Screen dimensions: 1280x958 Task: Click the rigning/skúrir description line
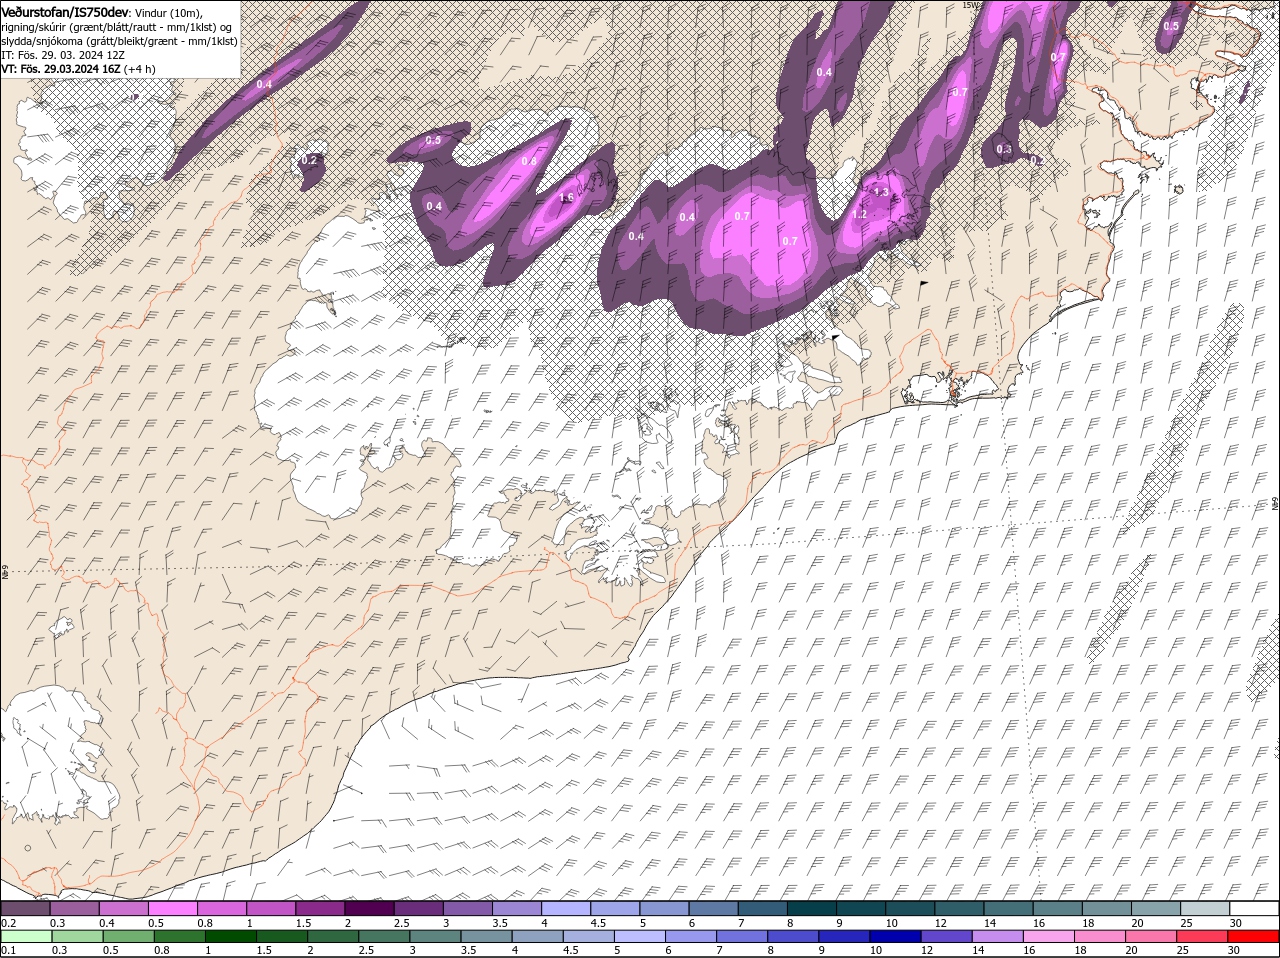(117, 27)
